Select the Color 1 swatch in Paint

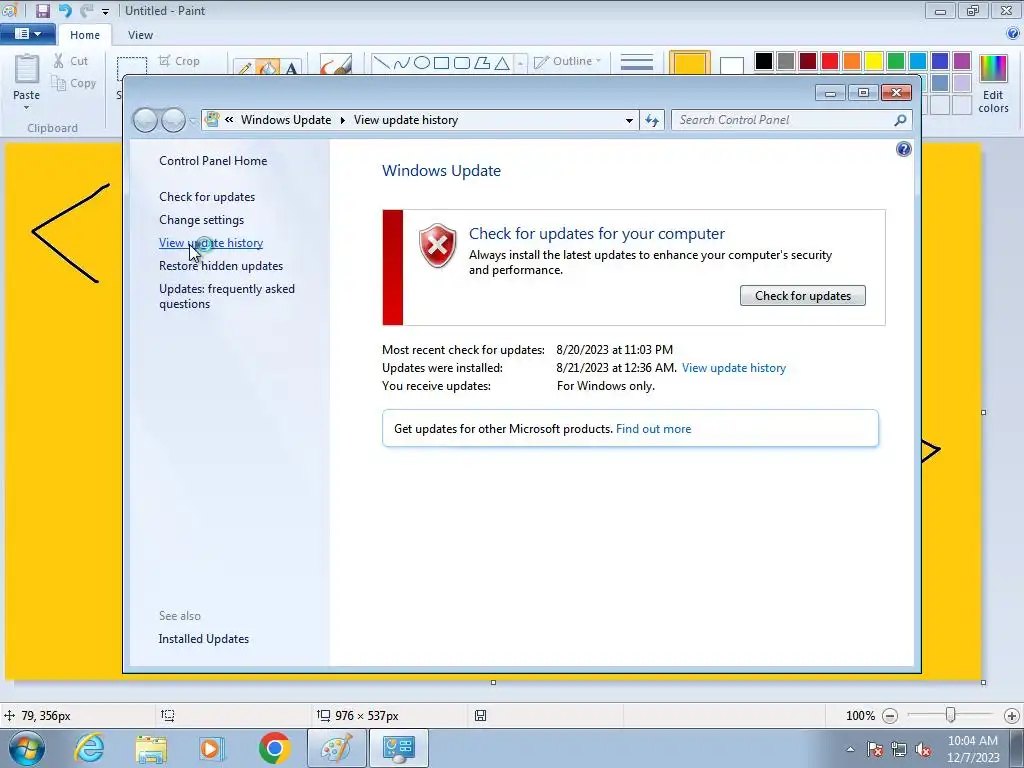pyautogui.click(x=690, y=63)
